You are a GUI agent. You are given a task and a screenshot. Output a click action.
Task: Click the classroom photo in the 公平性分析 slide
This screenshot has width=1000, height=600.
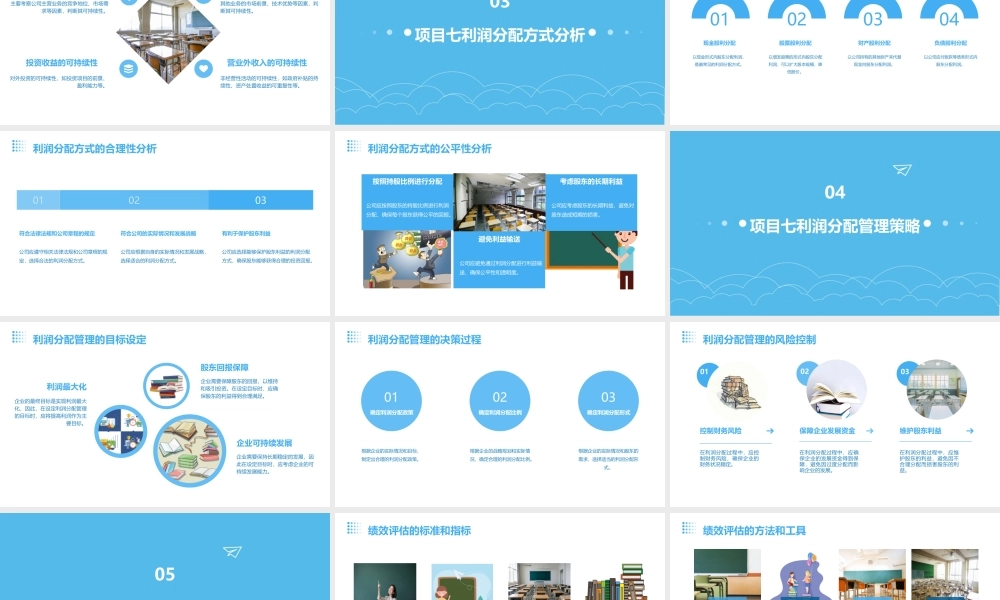[x=499, y=202]
